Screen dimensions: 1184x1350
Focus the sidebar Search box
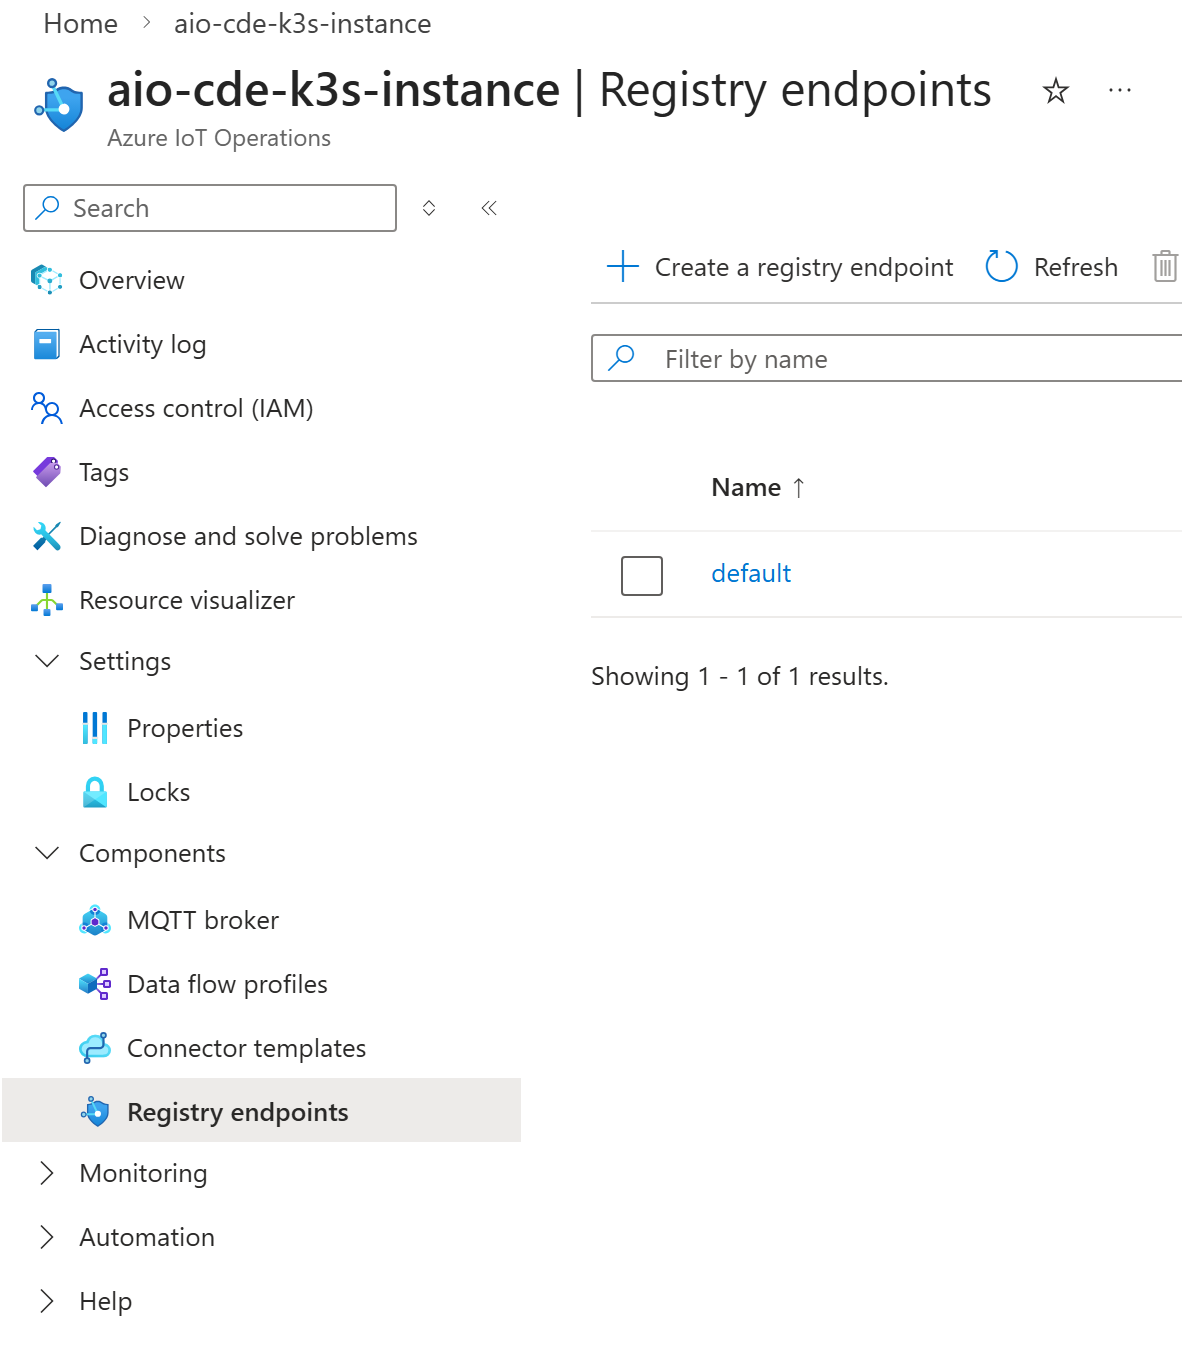(x=210, y=208)
